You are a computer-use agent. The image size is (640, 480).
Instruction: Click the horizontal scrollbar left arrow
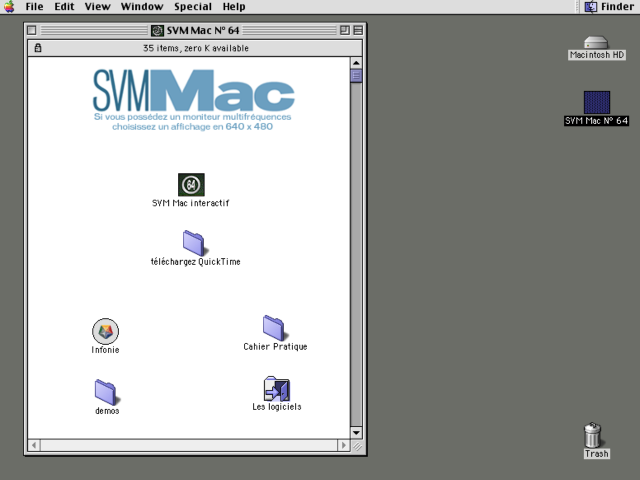pos(34,445)
